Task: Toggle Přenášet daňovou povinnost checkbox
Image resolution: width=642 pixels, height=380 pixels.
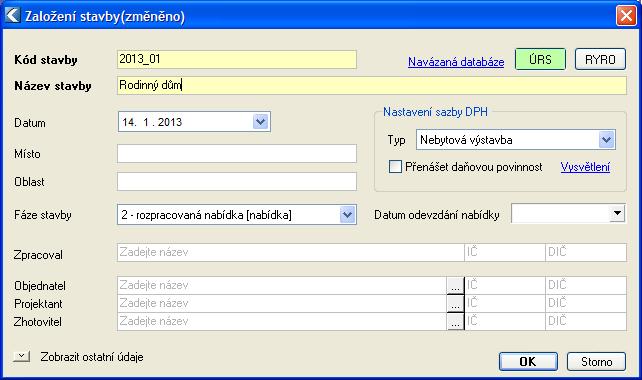Action: (x=395, y=167)
